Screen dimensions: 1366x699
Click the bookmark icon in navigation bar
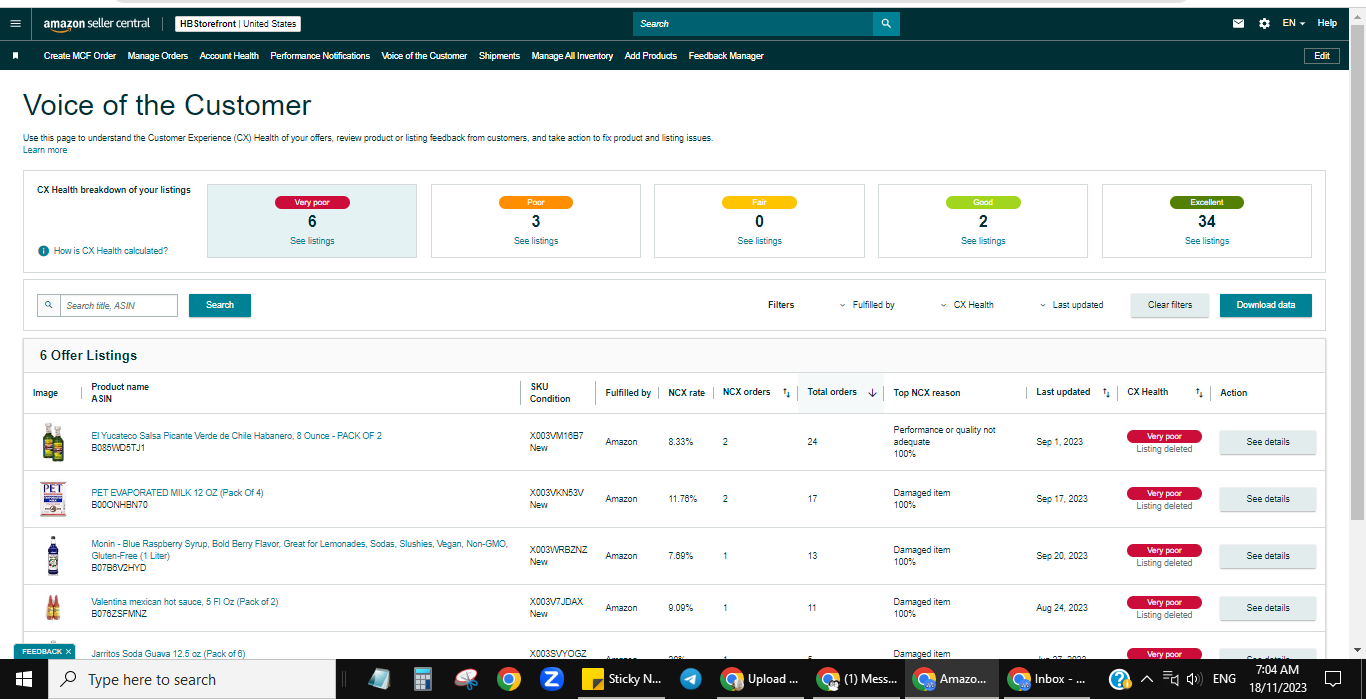(15, 56)
